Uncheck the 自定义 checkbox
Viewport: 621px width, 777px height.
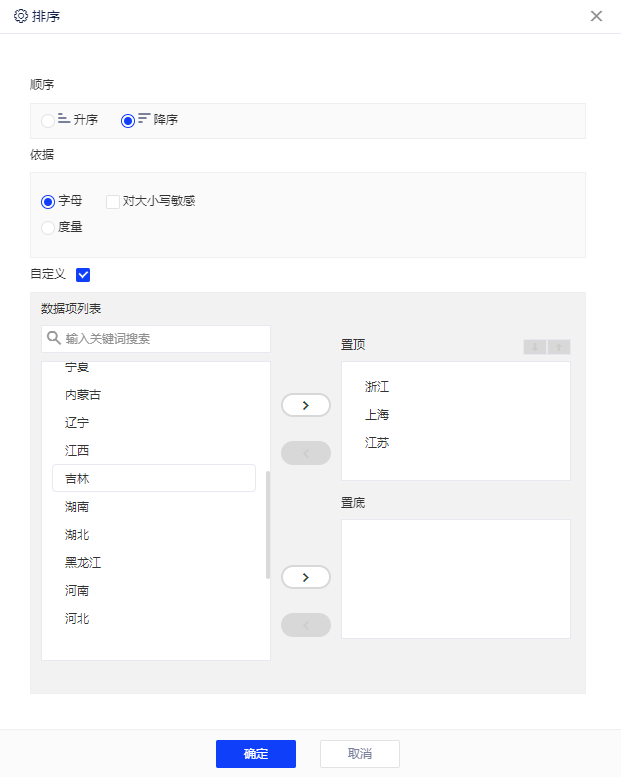pos(83,274)
